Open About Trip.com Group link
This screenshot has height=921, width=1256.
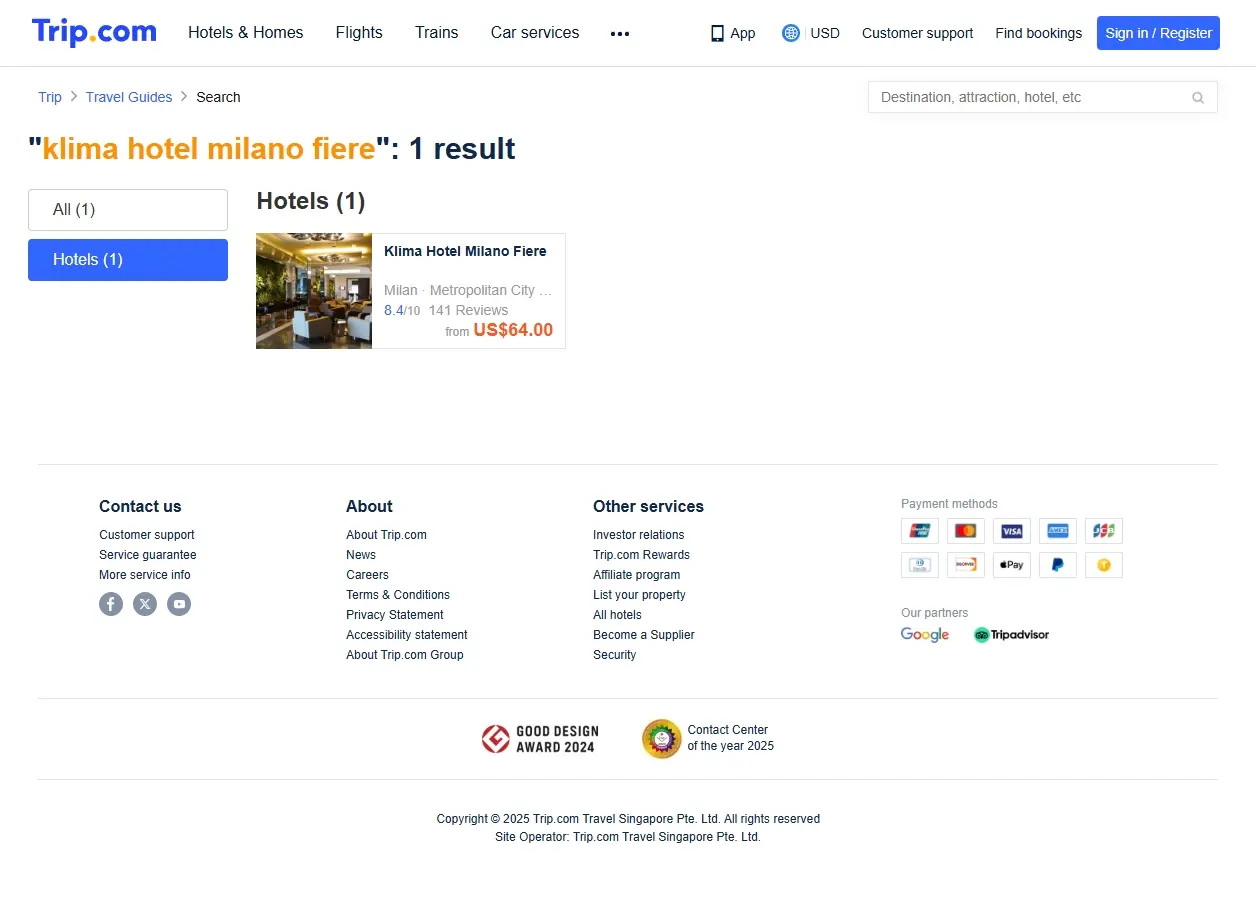pos(405,655)
